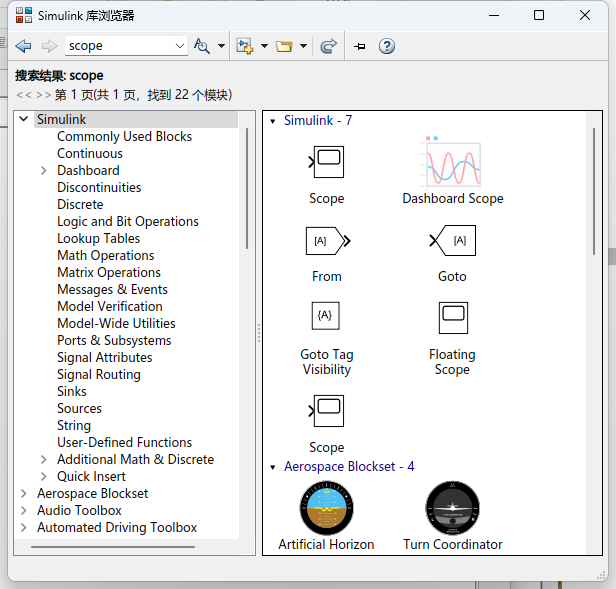Select the Goto block icon
Screen dimensions: 616x589
click(x=453, y=240)
